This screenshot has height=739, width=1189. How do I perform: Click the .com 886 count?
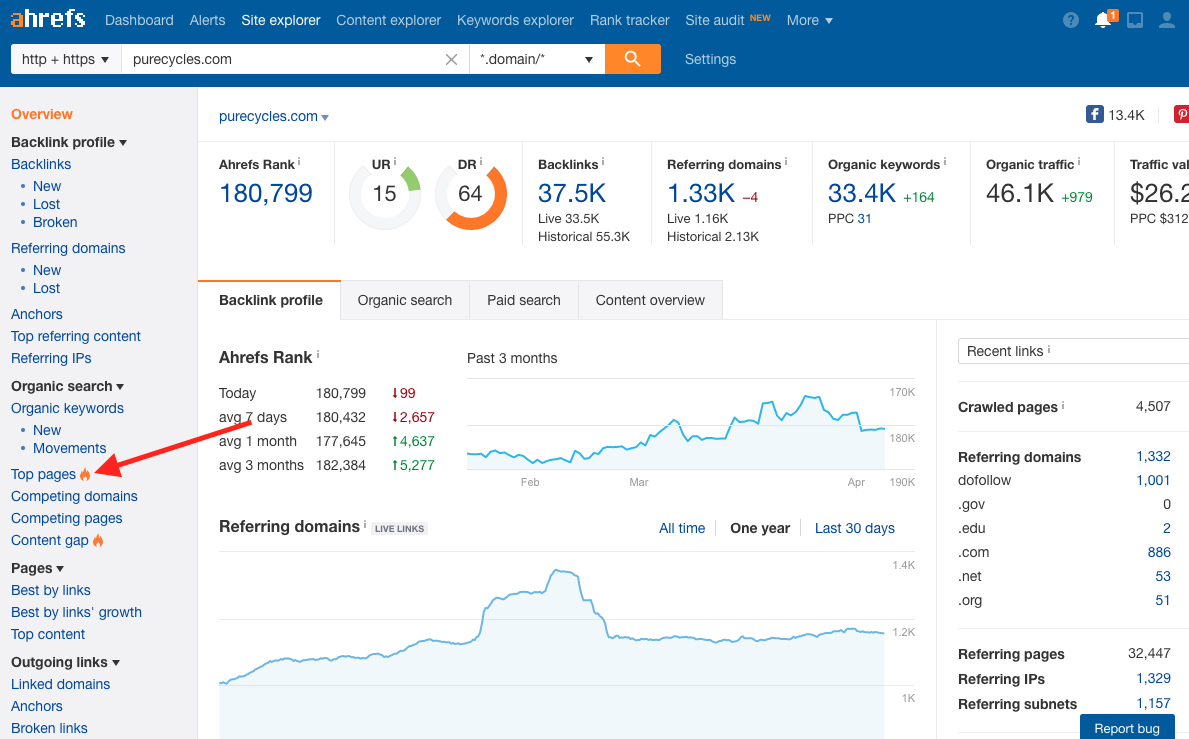coord(1159,553)
